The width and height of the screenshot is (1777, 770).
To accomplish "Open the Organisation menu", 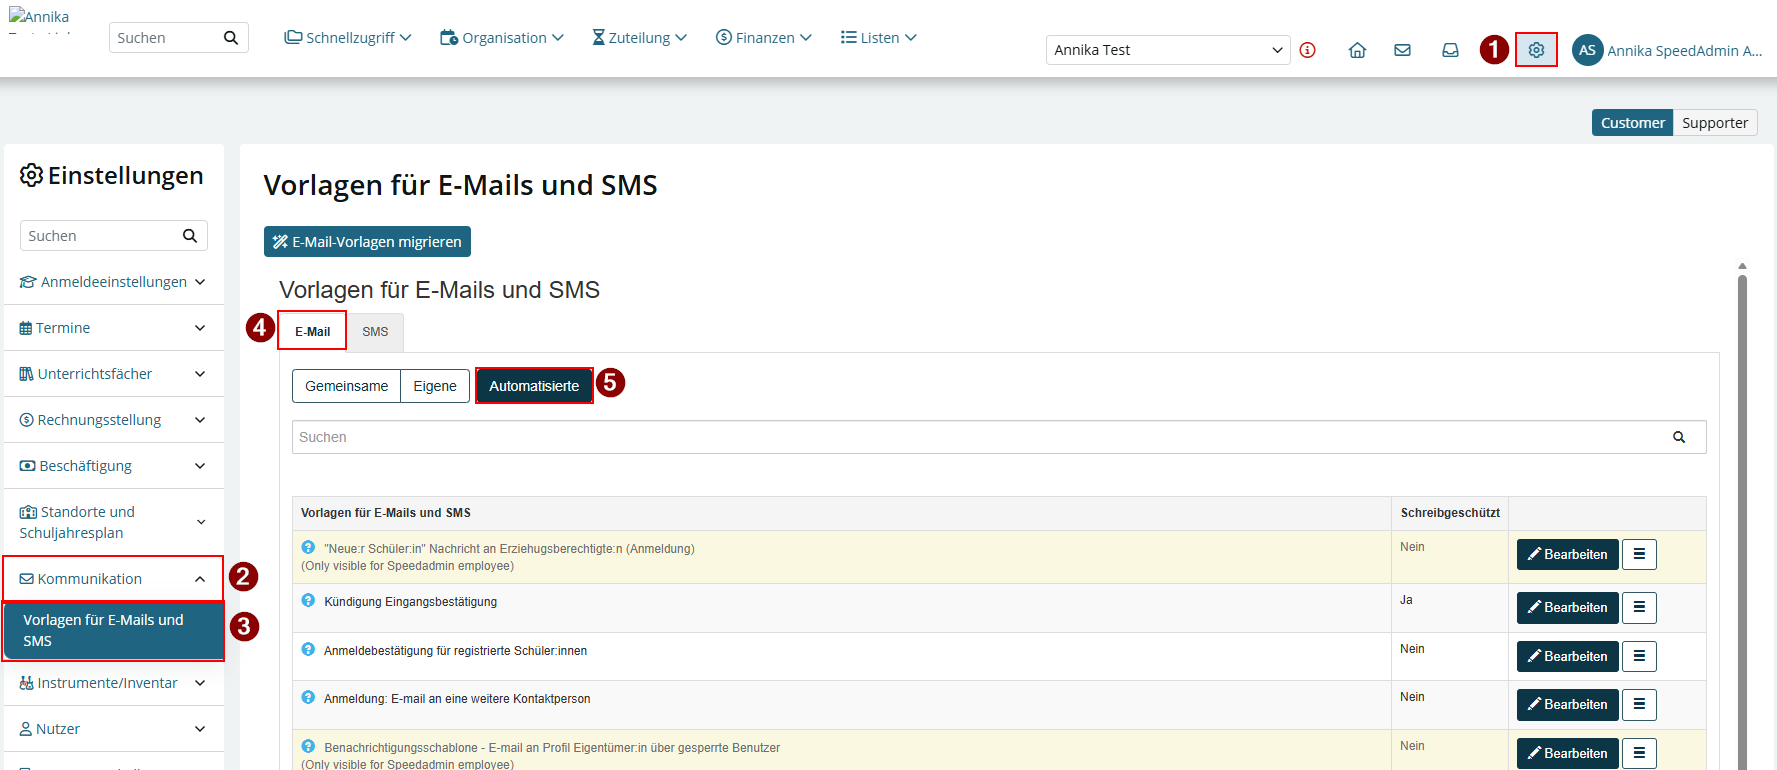I will 502,38.
